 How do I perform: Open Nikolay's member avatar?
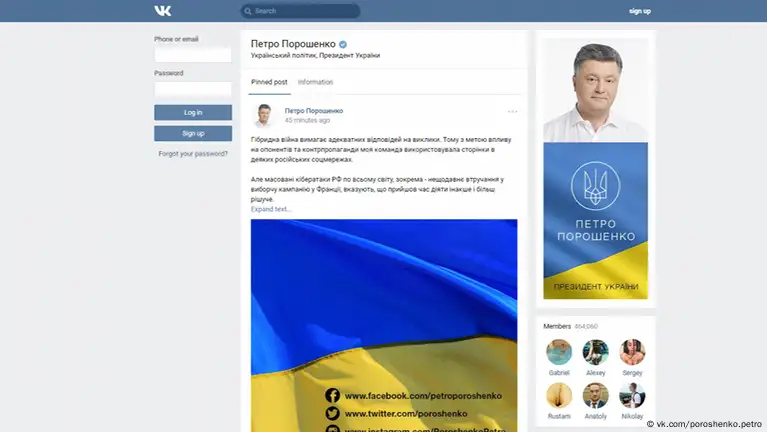click(632, 395)
